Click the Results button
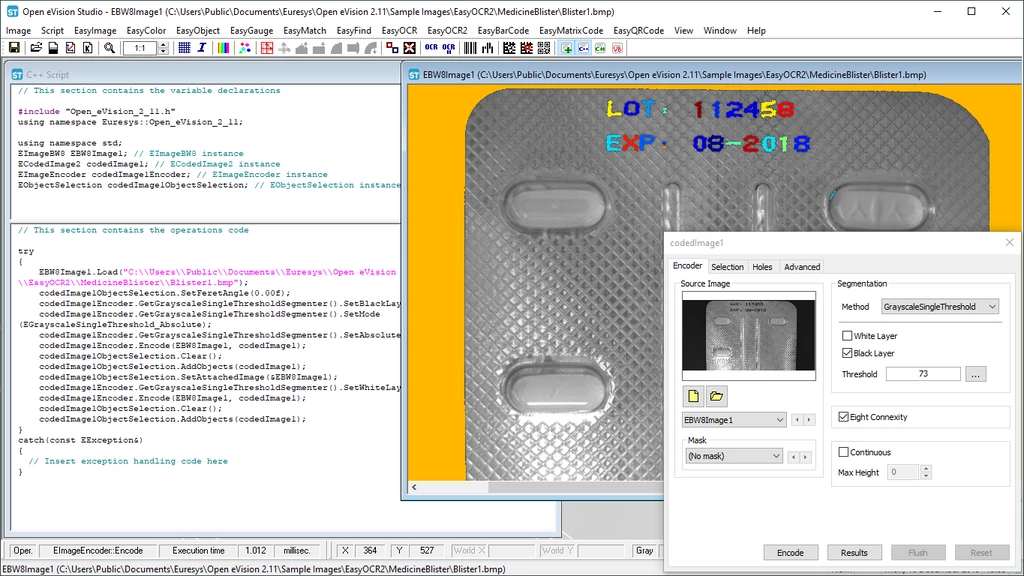1024x576 pixels. click(854, 552)
